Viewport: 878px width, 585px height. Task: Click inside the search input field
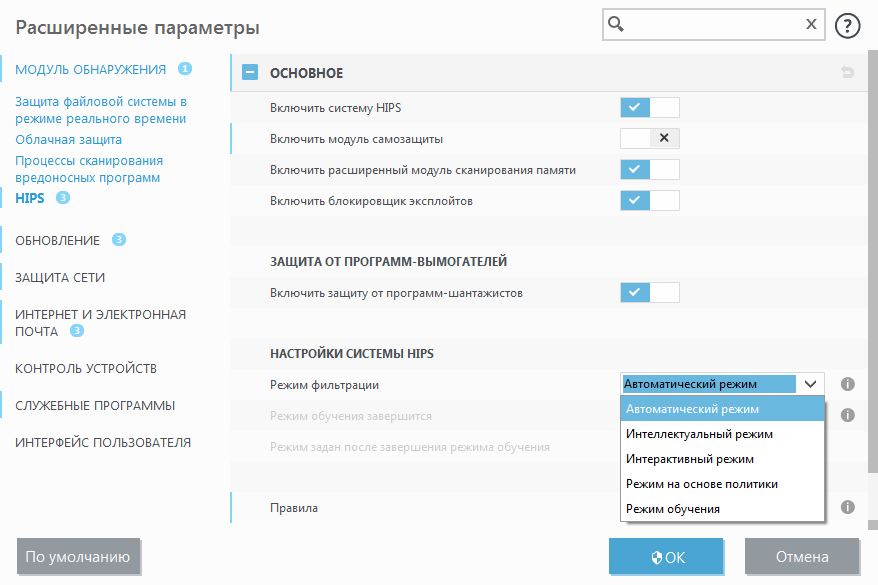tap(710, 25)
